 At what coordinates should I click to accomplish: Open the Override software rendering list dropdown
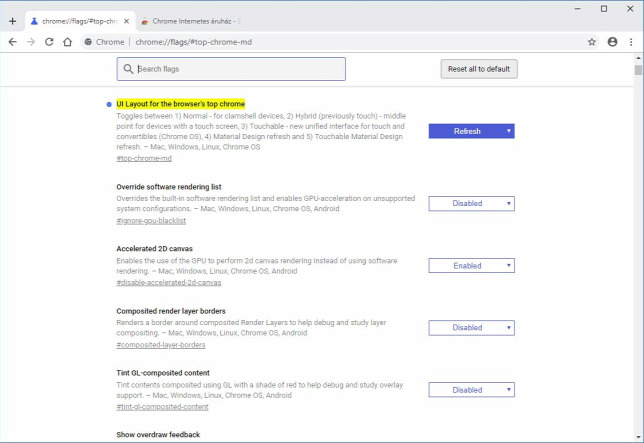point(472,204)
